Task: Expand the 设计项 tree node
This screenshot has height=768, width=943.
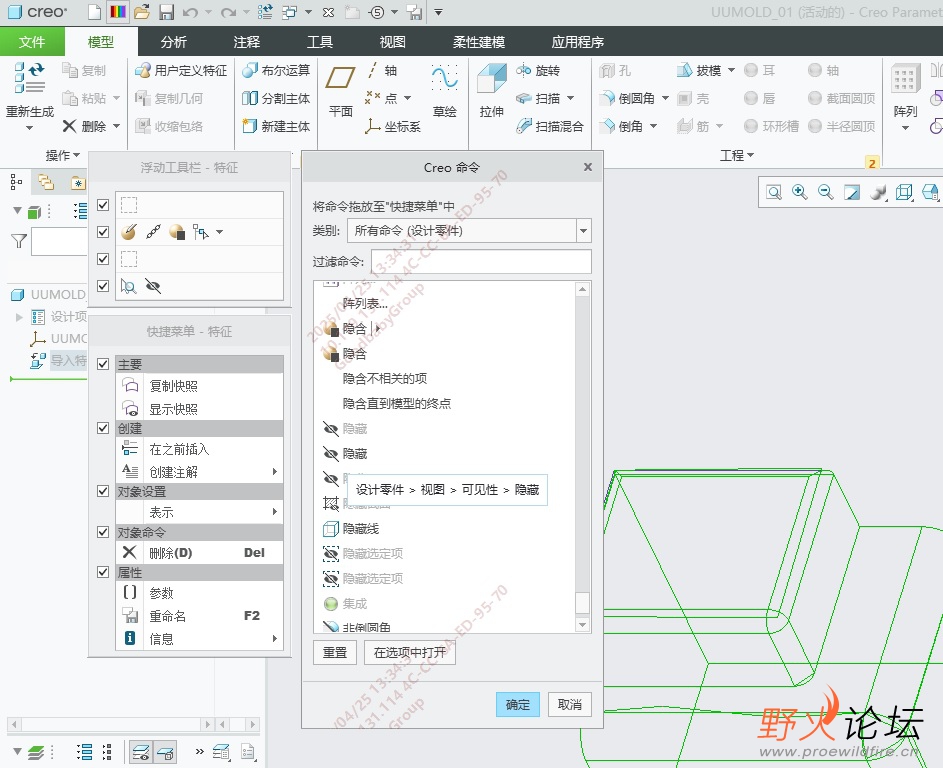Action: (x=19, y=317)
